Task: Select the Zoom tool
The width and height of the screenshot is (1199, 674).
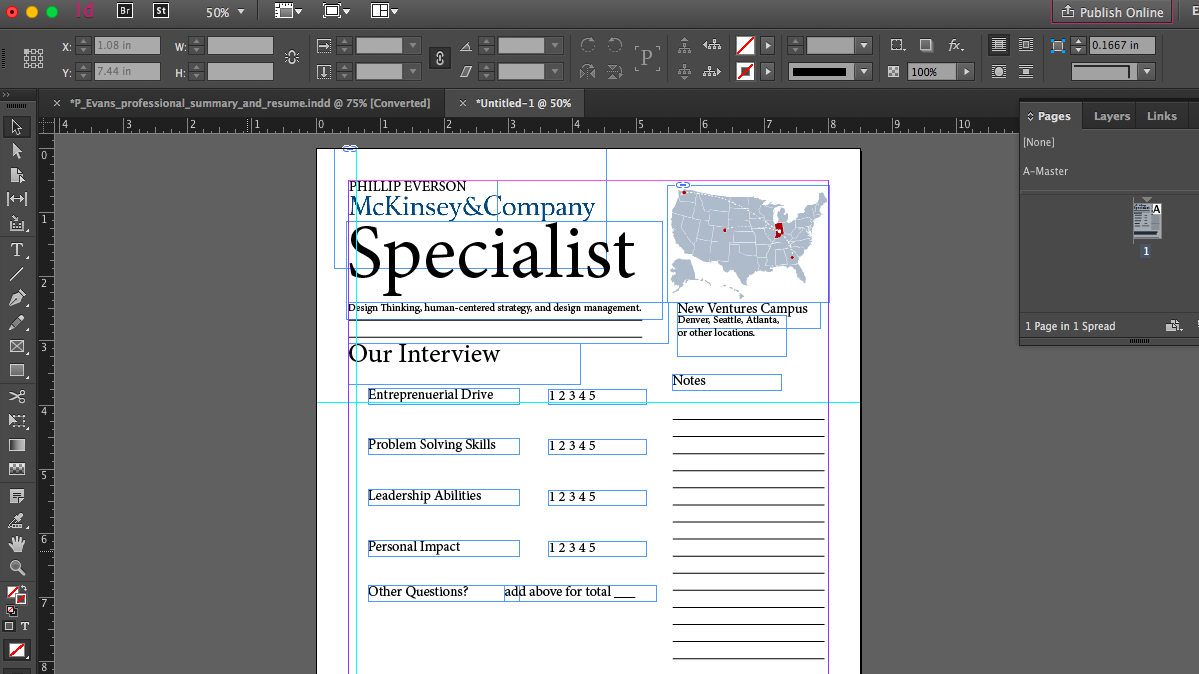Action: pos(16,568)
